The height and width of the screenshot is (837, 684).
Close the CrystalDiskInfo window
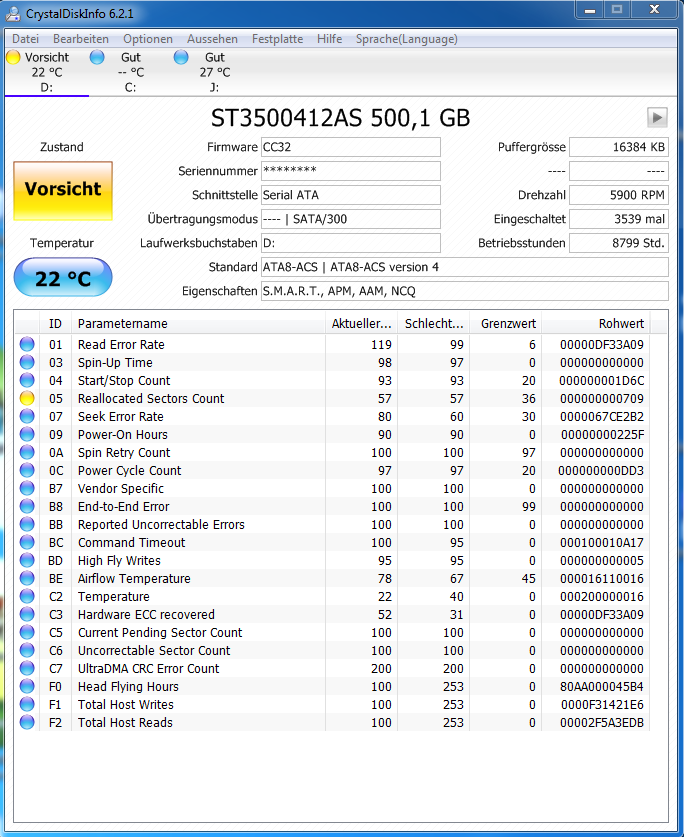(655, 10)
